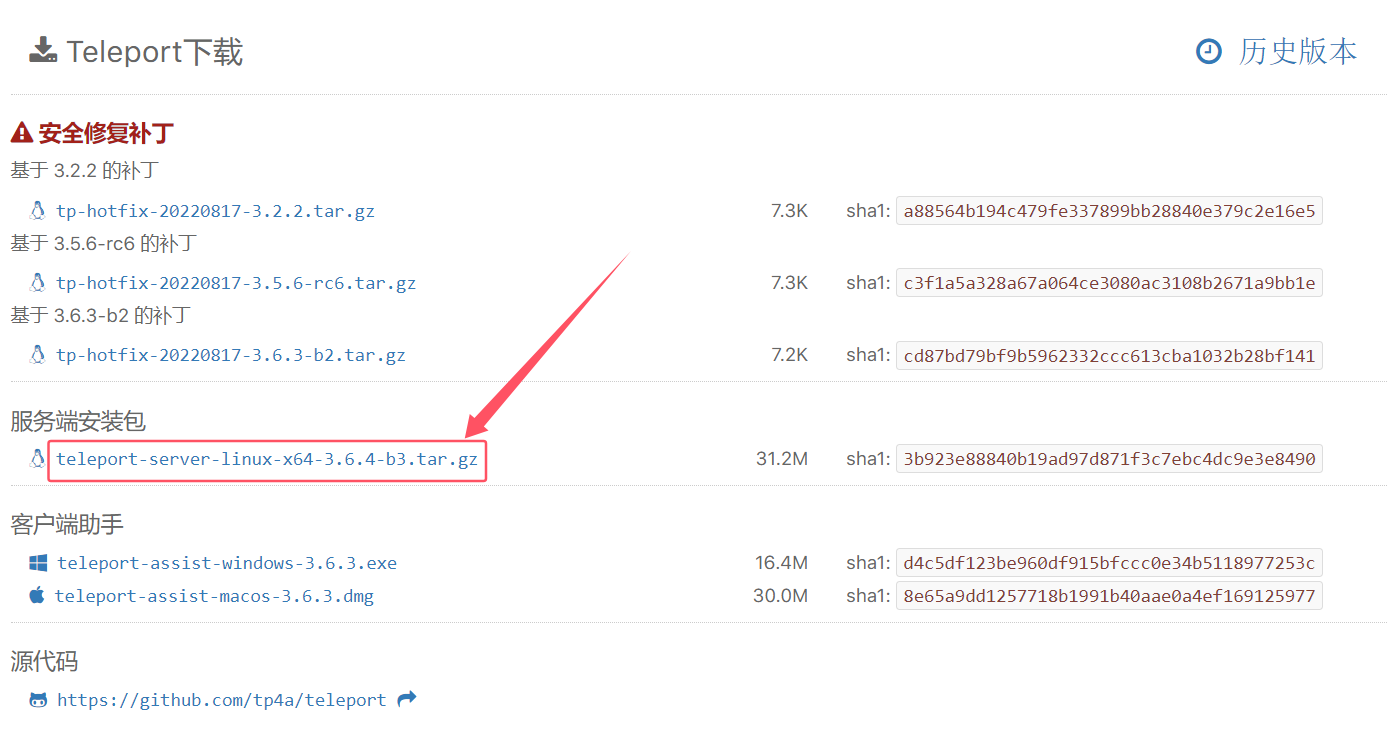This screenshot has width=1387, height=735.
Task: Click the Linux penguin icon for the 3.6.3-b2 hotfix
Action: click(x=38, y=354)
